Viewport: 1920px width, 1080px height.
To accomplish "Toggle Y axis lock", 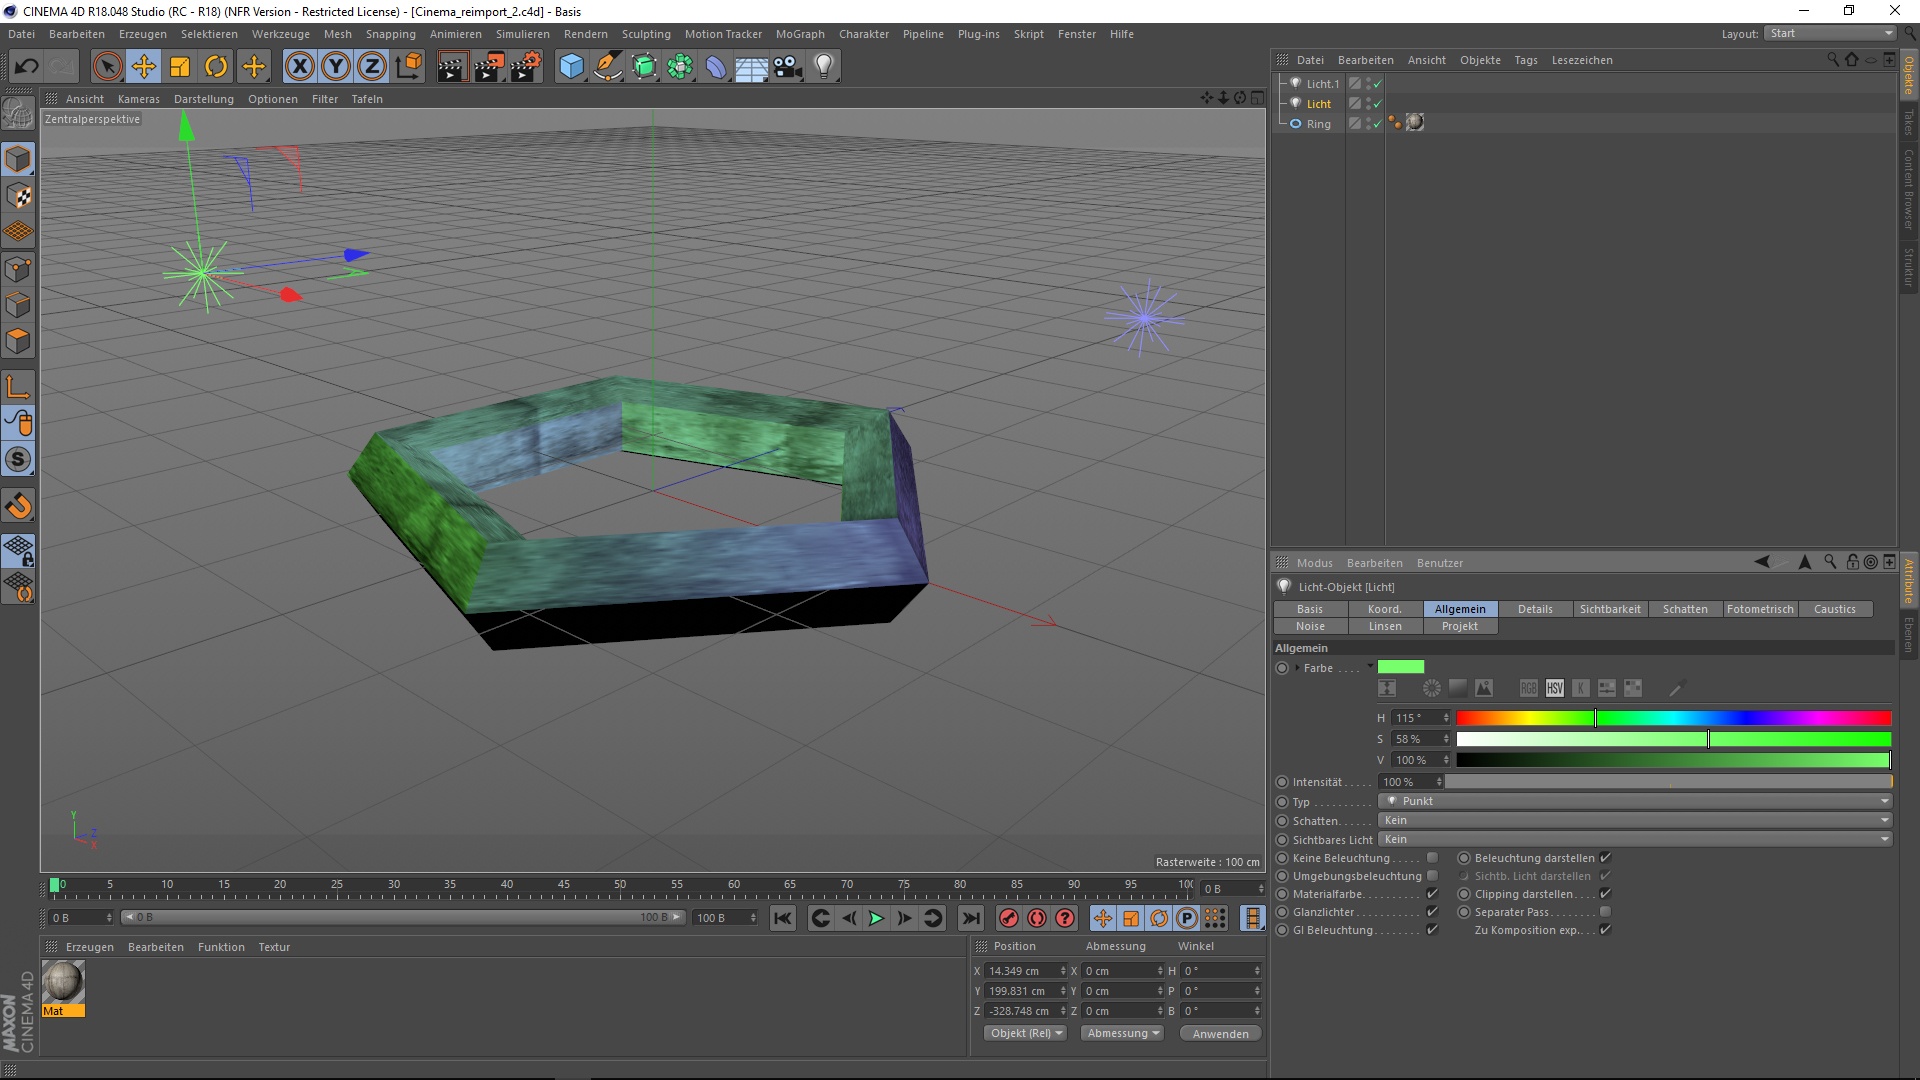I will coord(336,67).
